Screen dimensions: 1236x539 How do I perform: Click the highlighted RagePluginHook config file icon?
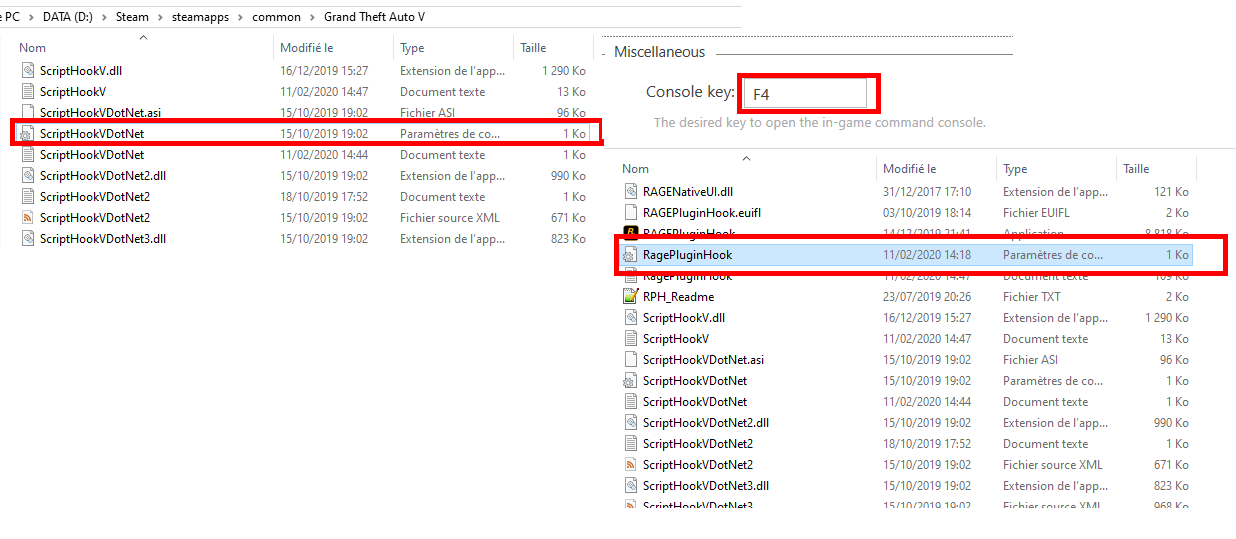[630, 255]
